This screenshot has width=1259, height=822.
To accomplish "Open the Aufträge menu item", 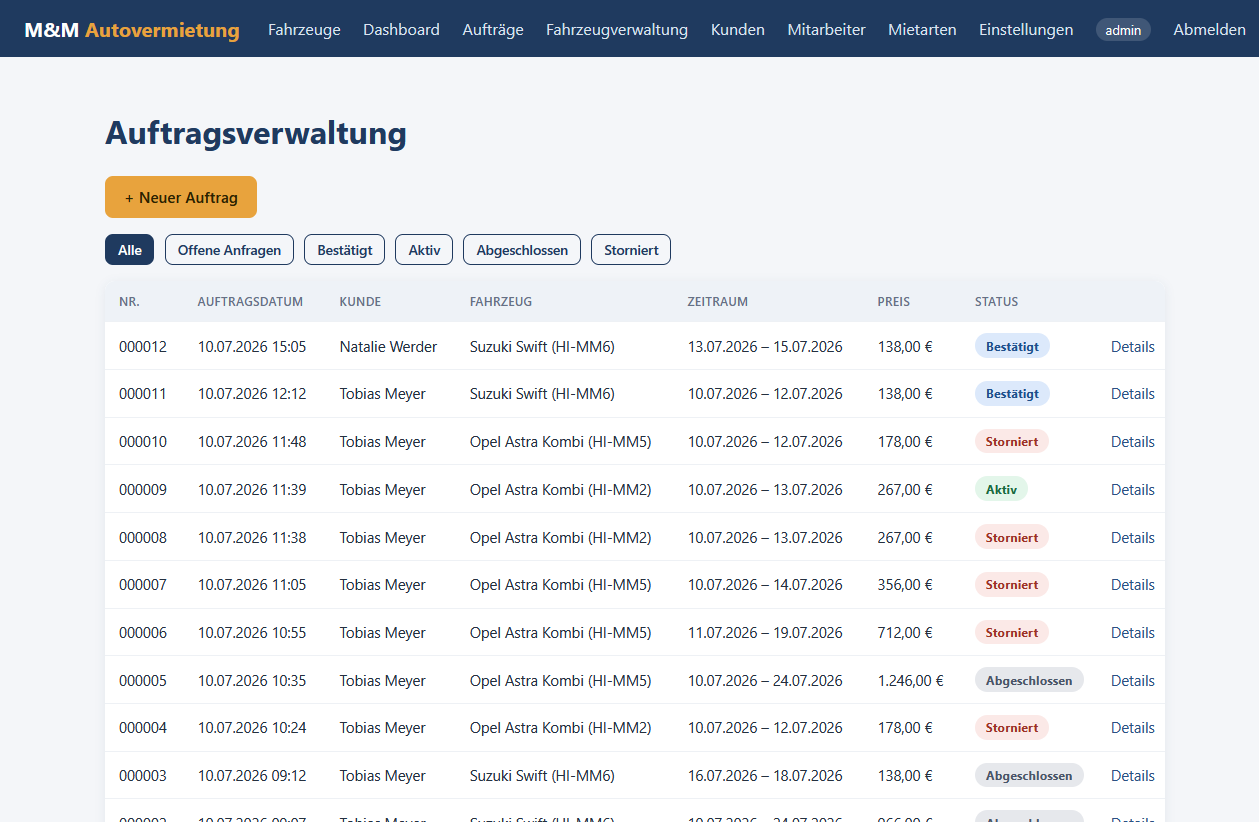I will point(493,30).
